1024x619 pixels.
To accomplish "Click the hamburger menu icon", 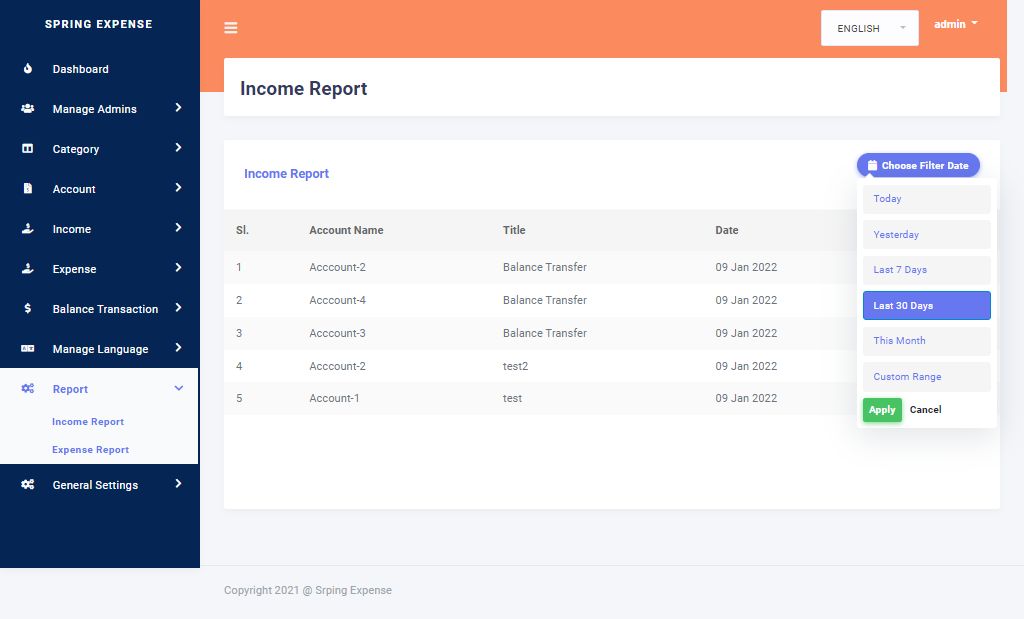I will point(231,28).
